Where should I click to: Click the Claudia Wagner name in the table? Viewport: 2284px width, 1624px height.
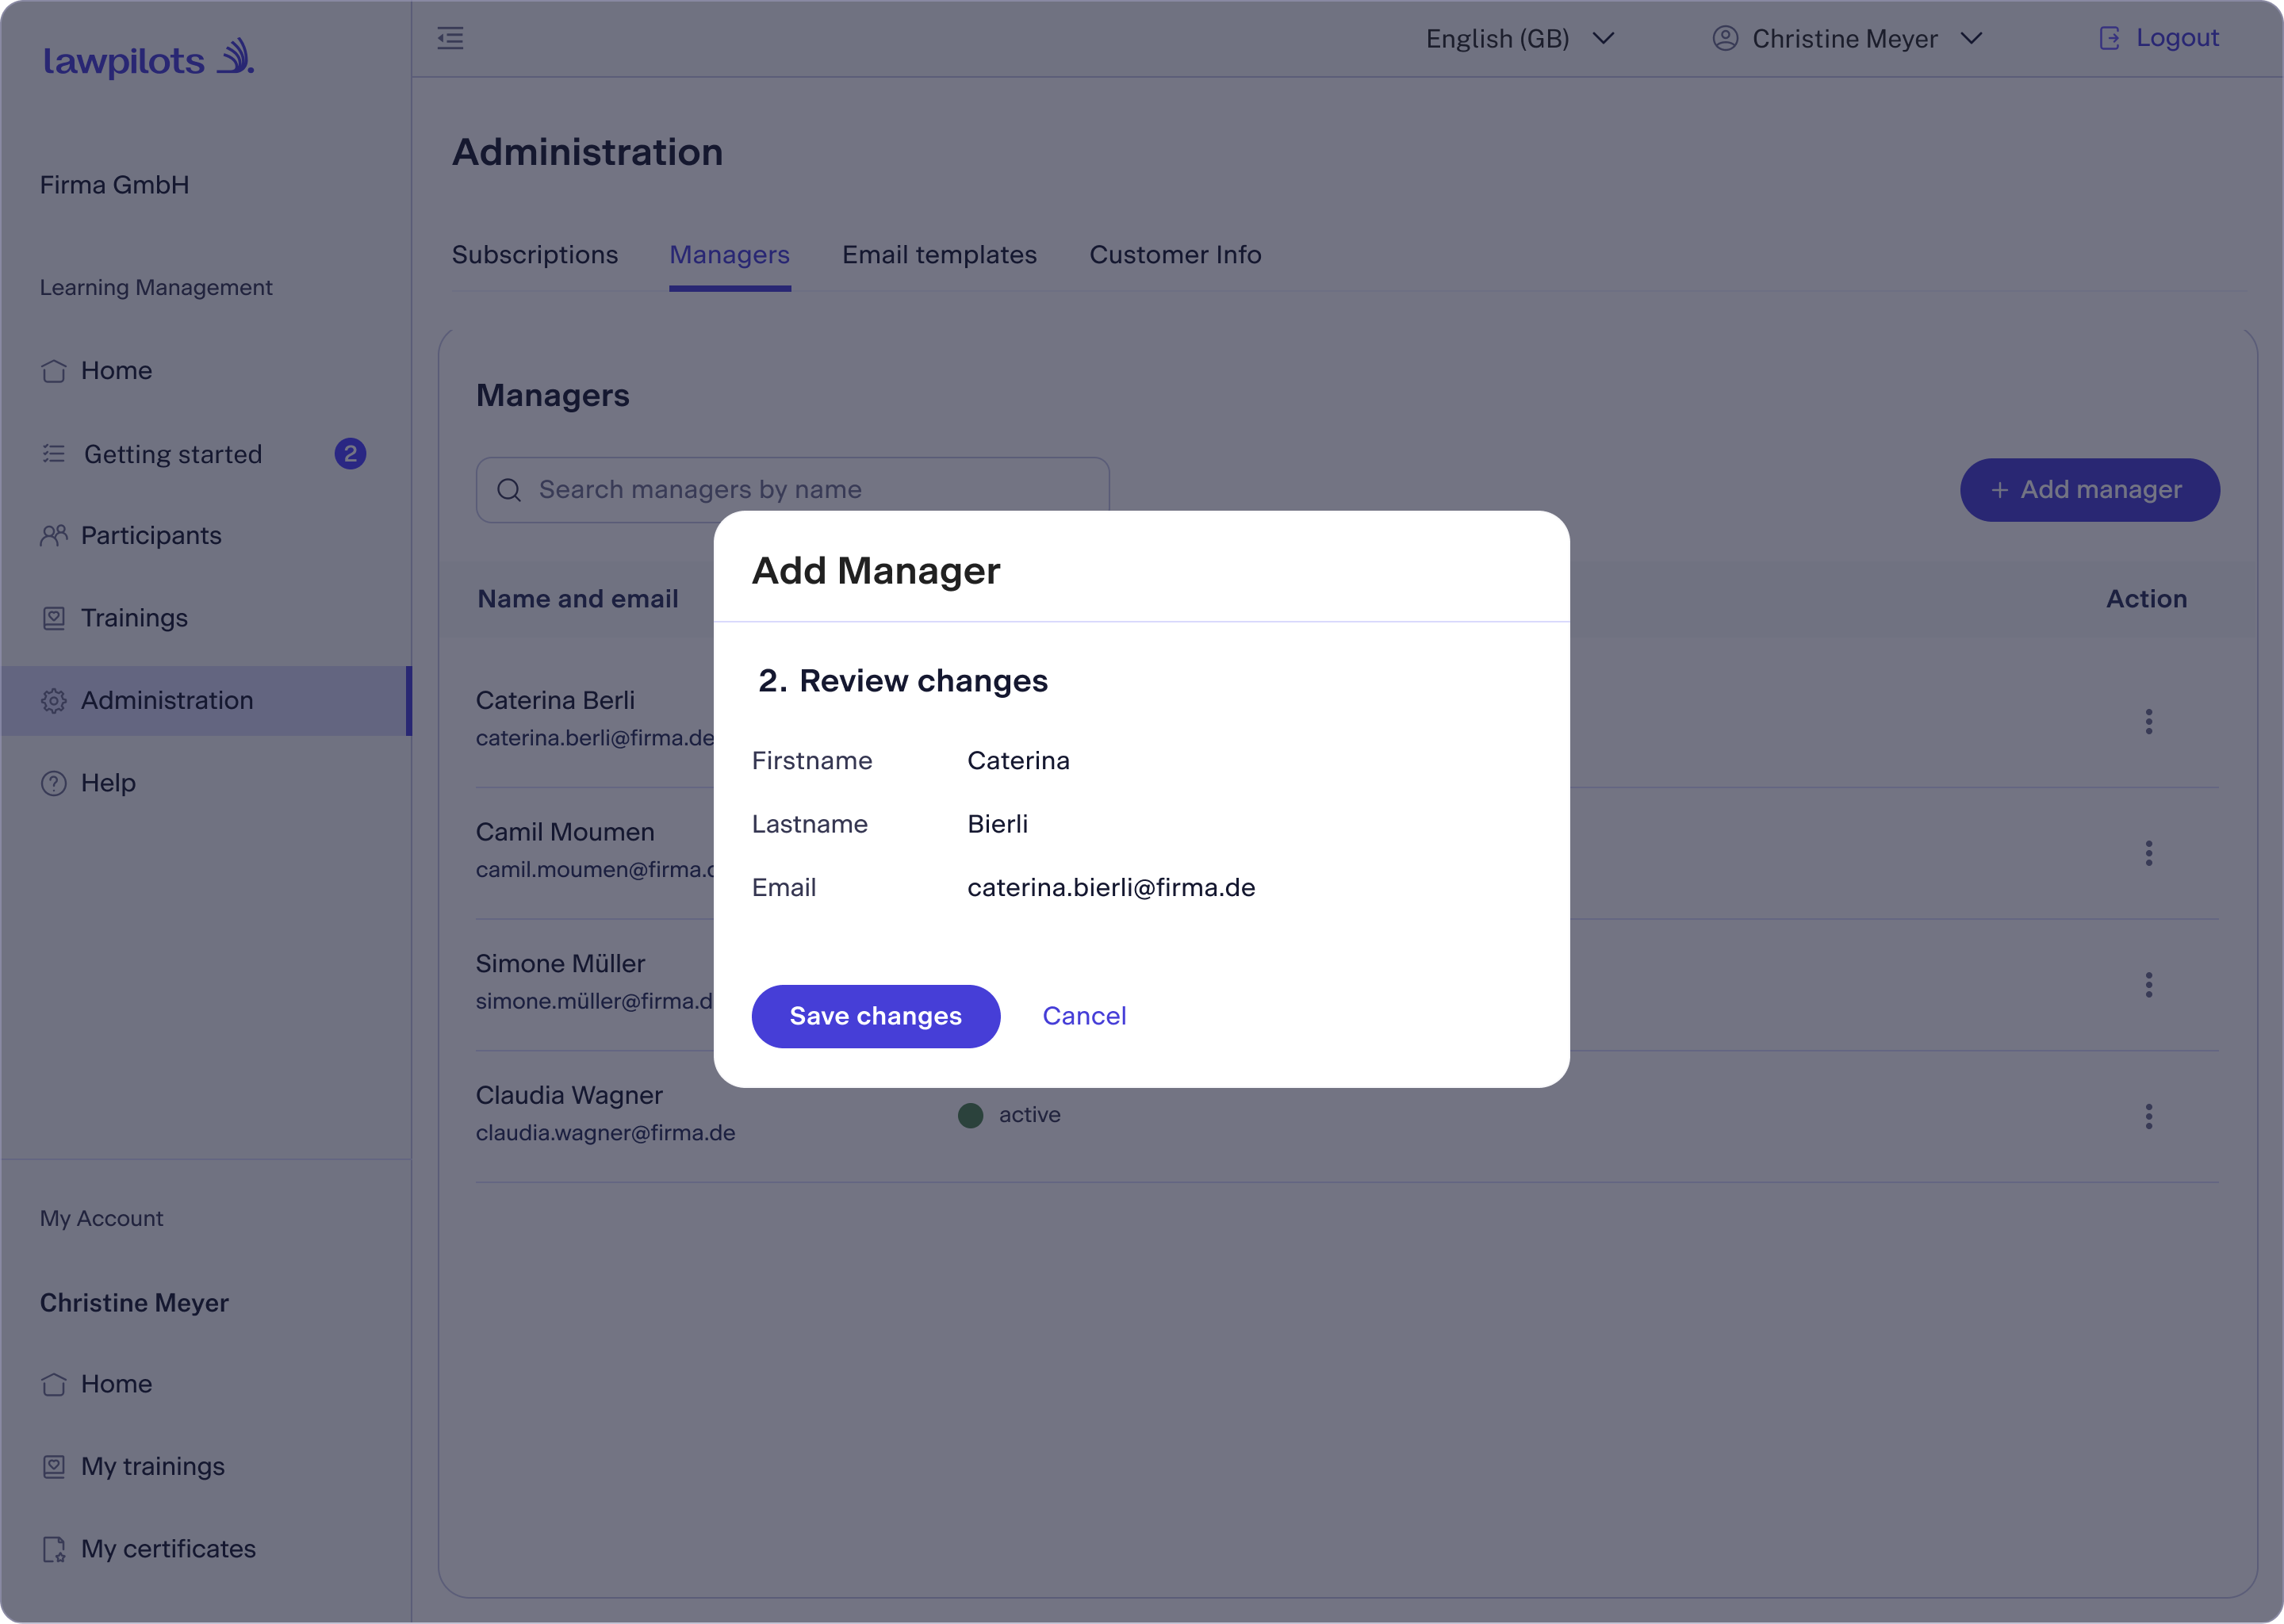tap(569, 1095)
